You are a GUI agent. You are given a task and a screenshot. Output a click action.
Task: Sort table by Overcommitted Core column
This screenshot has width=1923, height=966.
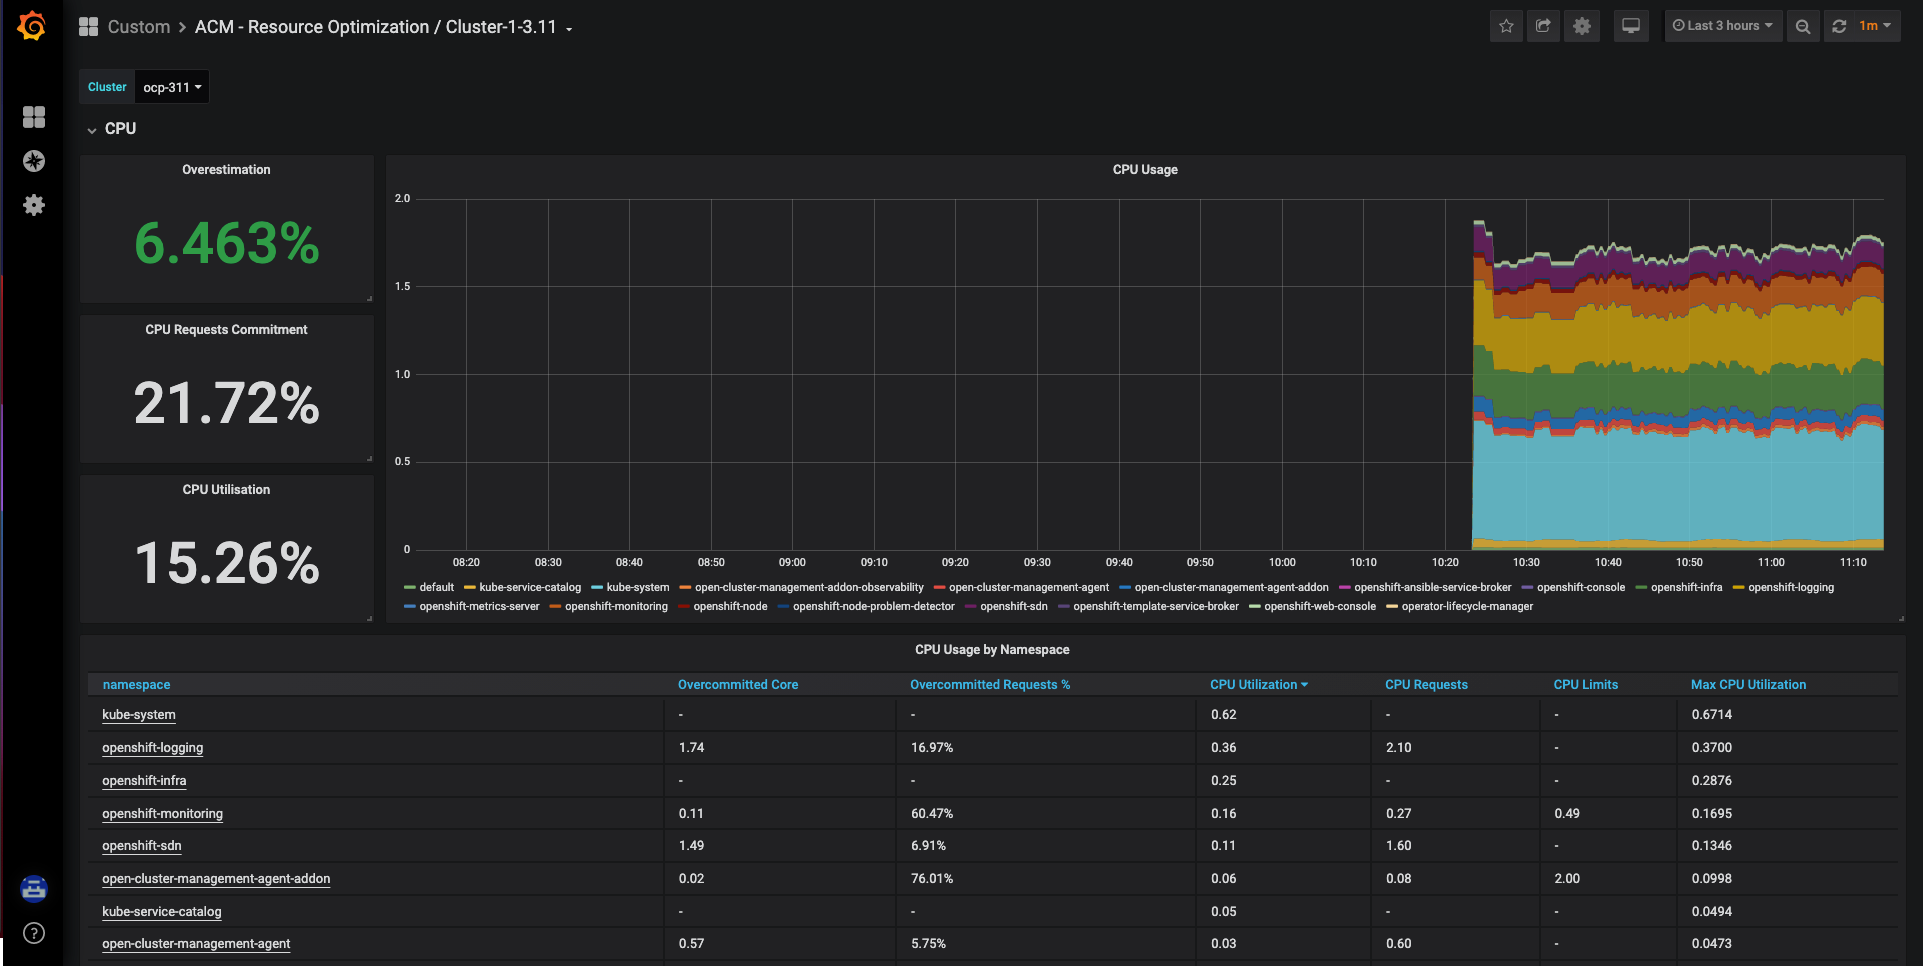coord(738,685)
